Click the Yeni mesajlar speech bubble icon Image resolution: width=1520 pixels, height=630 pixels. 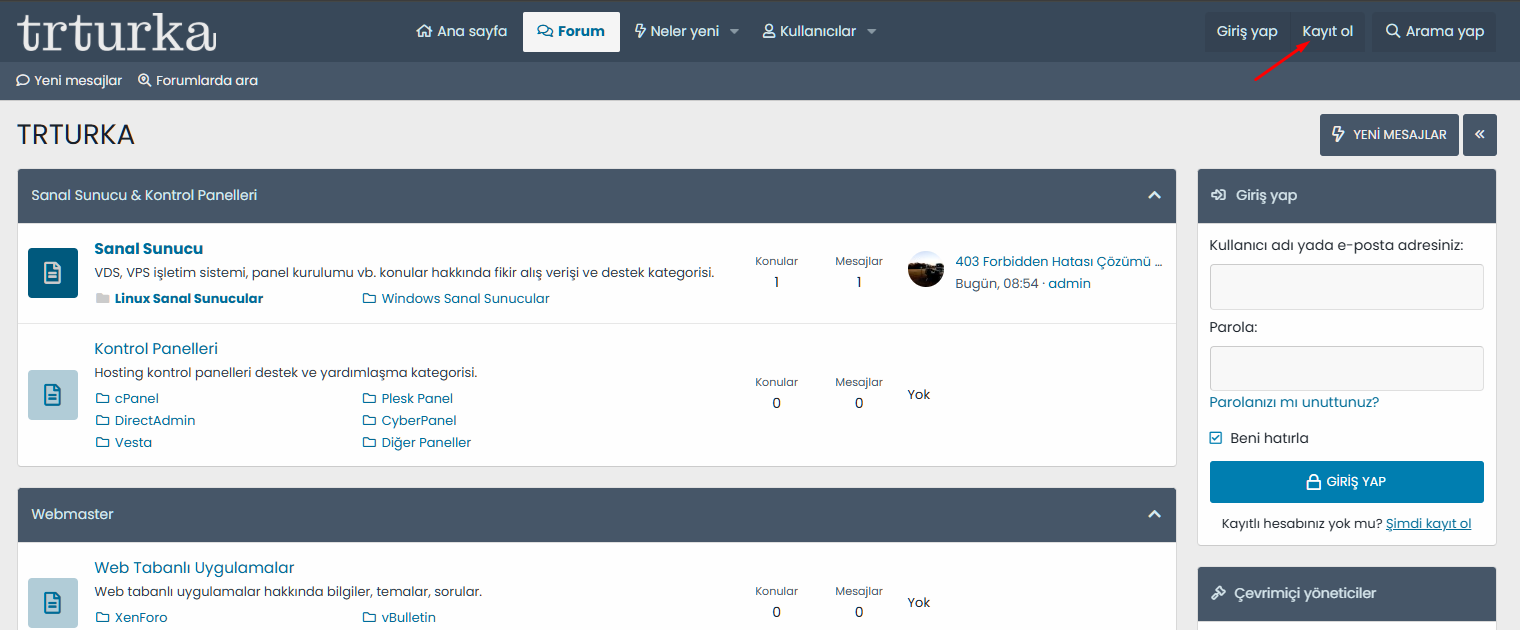20,80
